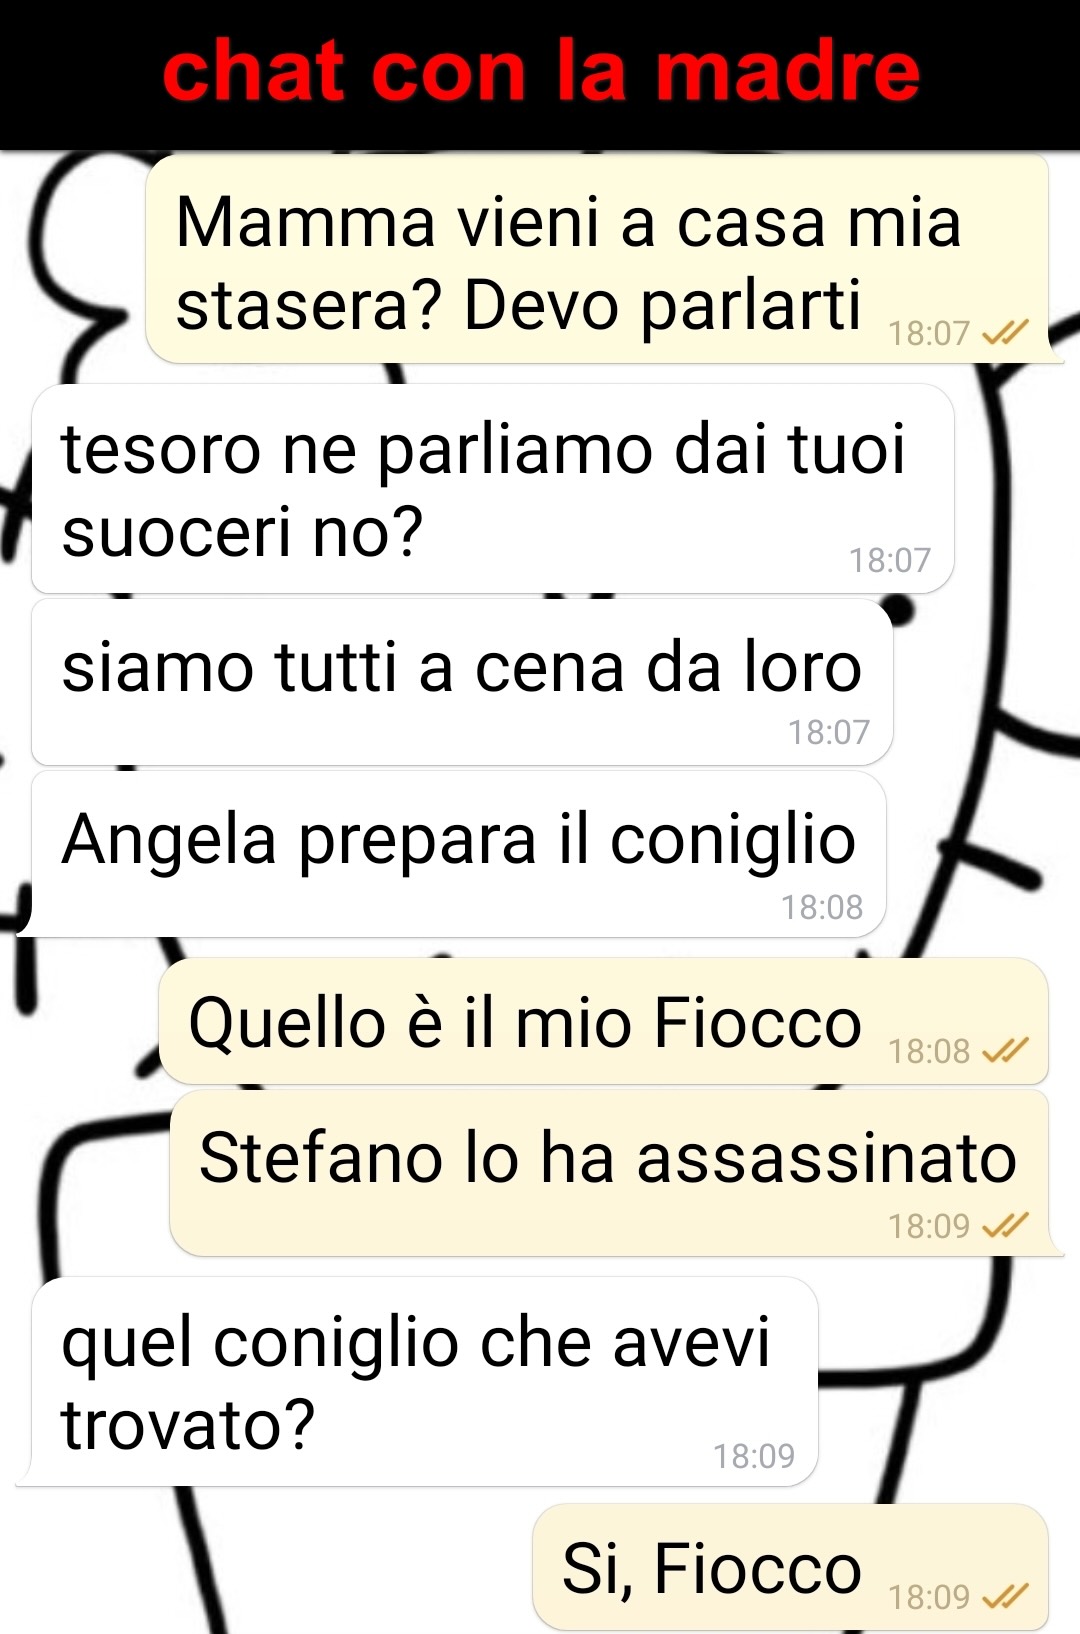The height and width of the screenshot is (1634, 1080).
Task: Click the 18:09 timestamp next to 'Si, Fiocco'
Action: point(930,1597)
